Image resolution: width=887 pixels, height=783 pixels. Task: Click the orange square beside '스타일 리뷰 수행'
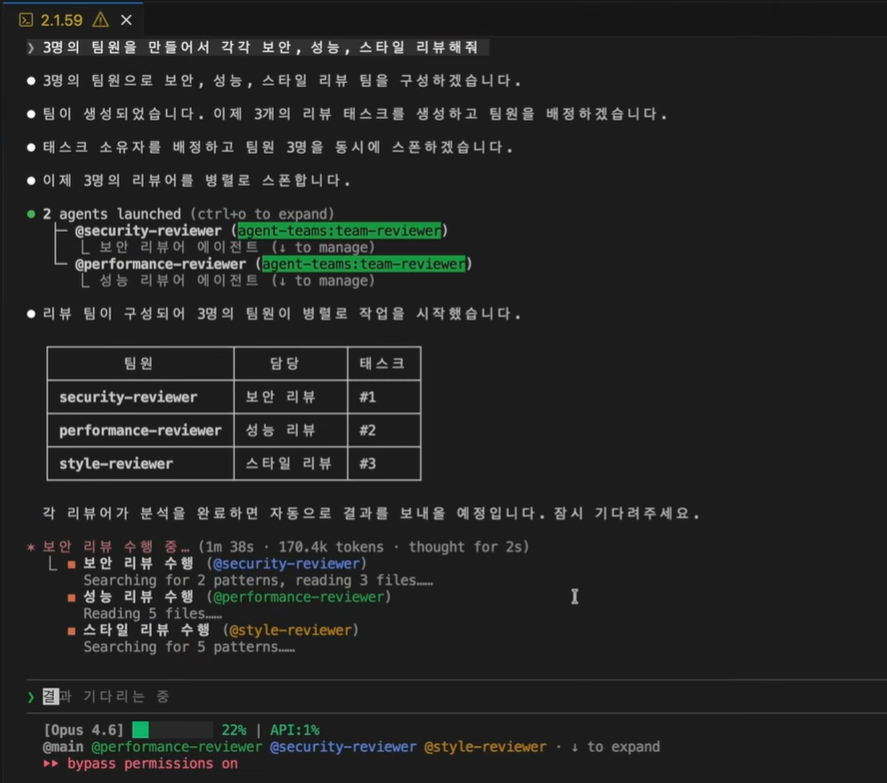pos(71,631)
